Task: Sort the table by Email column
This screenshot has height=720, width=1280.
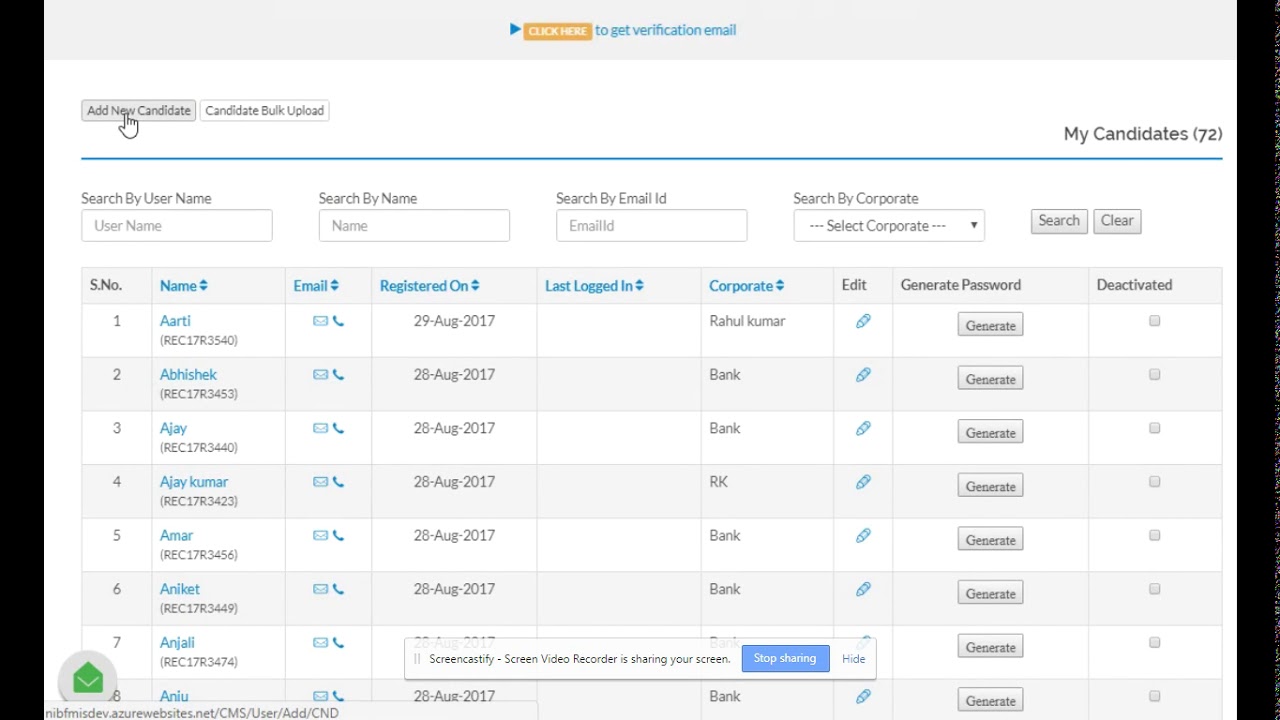Action: click(316, 286)
